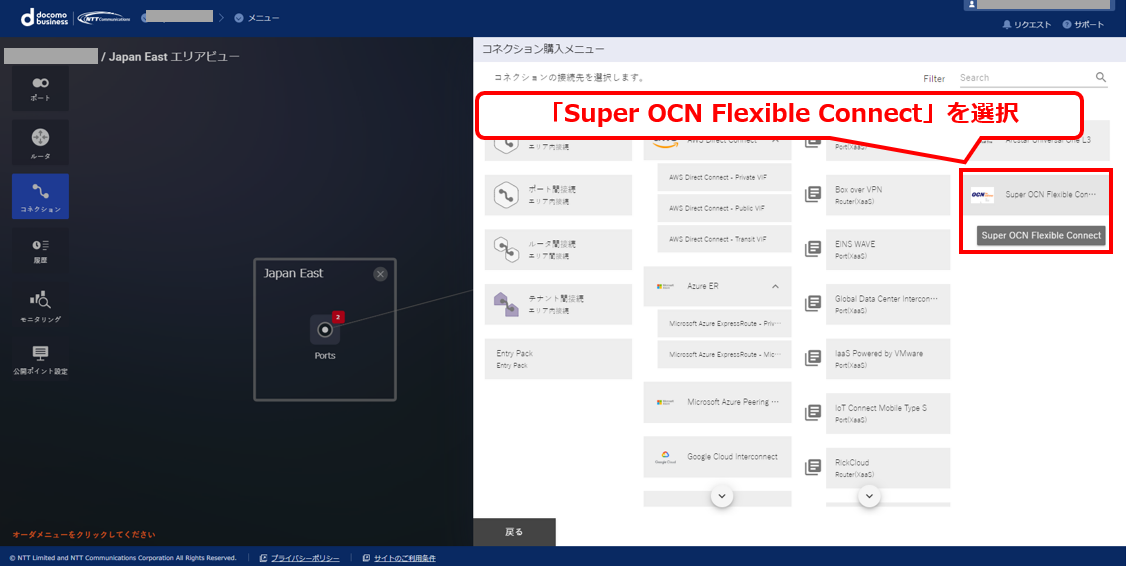This screenshot has height=566, width=1127.
Task: Select the Entry Pack card
Action: (558, 359)
